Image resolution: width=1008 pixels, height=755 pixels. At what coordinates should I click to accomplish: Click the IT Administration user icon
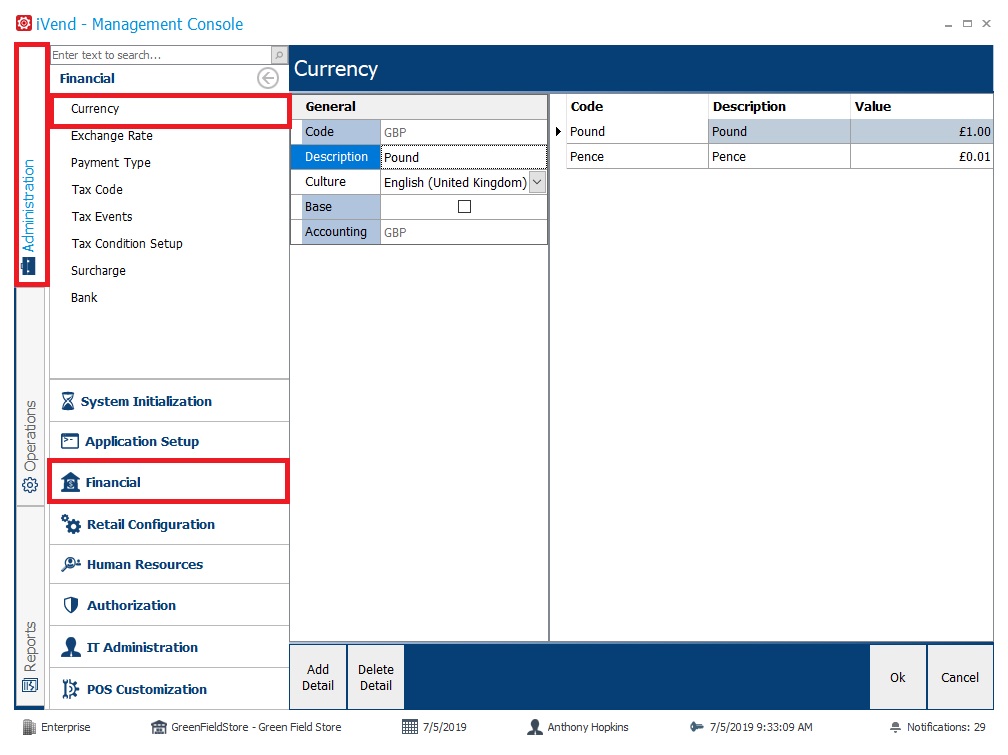[x=71, y=646]
